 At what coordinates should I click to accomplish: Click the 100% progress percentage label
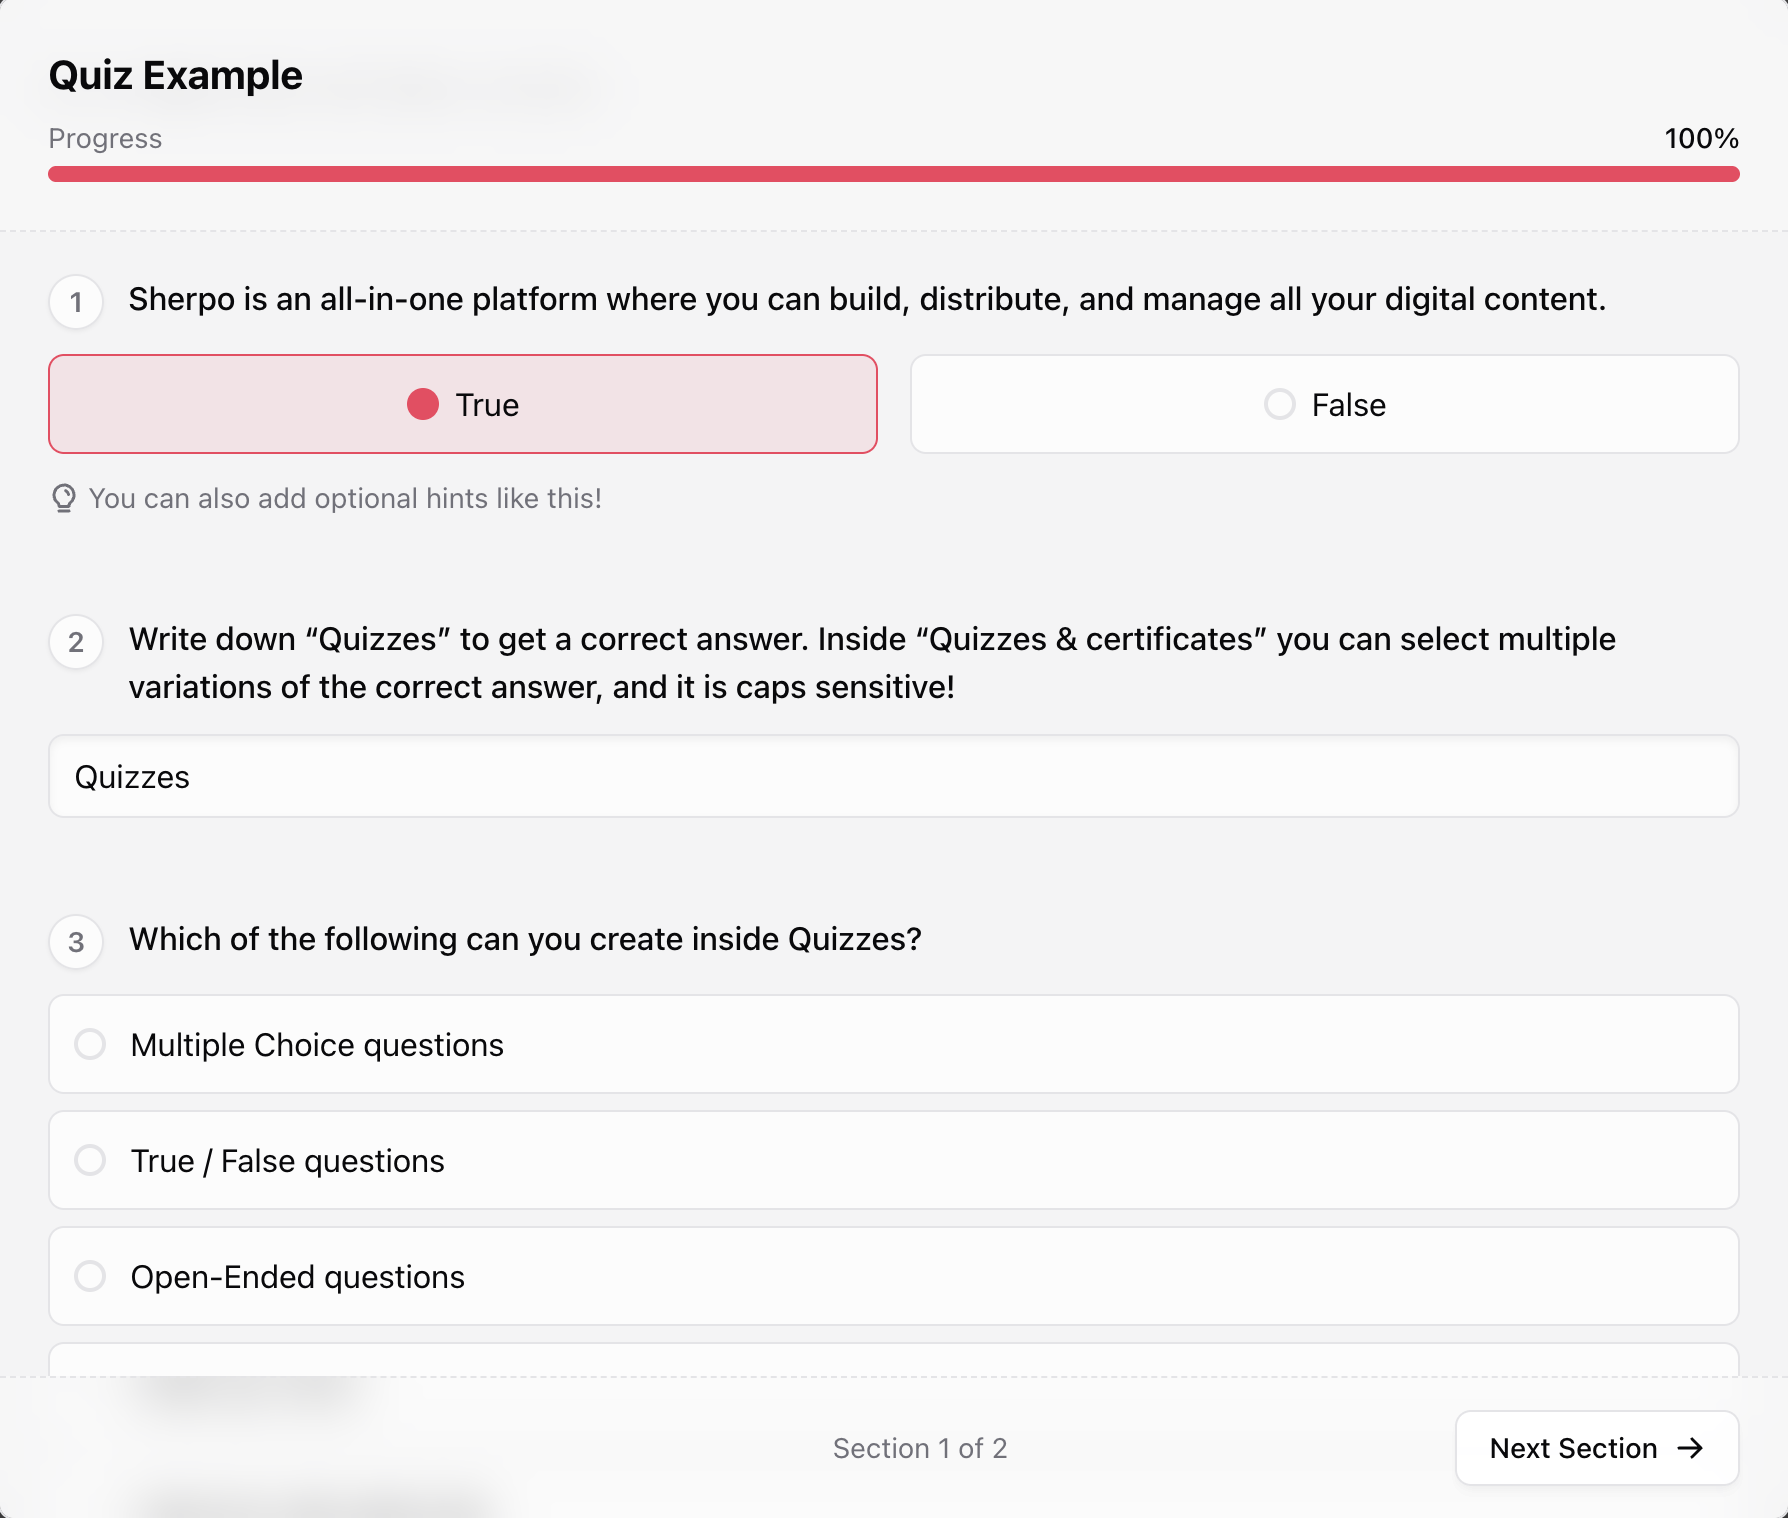[1701, 139]
